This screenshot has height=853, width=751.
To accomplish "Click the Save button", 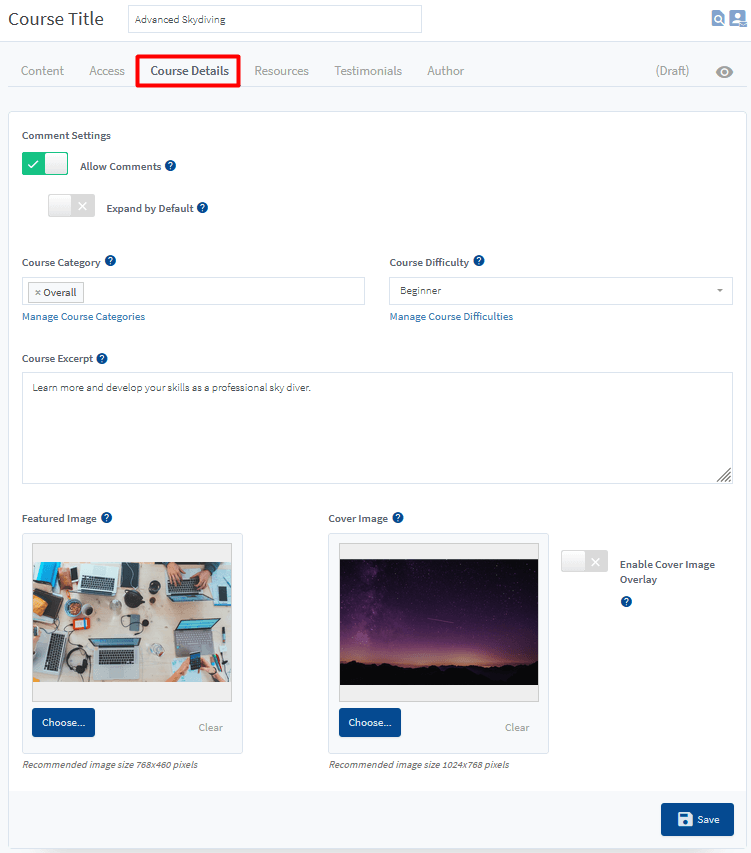I will pyautogui.click(x=697, y=819).
